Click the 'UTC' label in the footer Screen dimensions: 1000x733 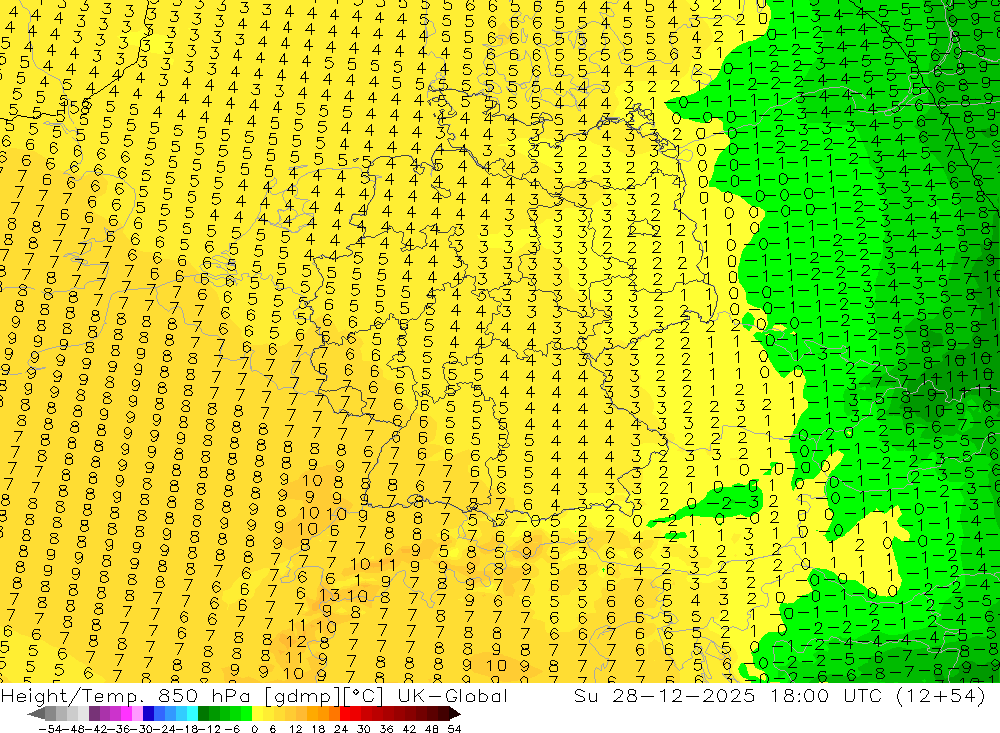click(862, 696)
